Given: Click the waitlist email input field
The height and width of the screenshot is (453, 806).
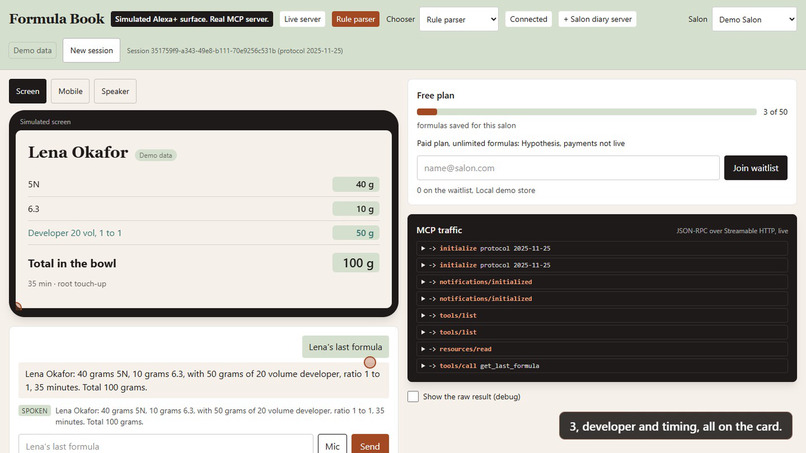Looking at the screenshot, I should [x=568, y=168].
